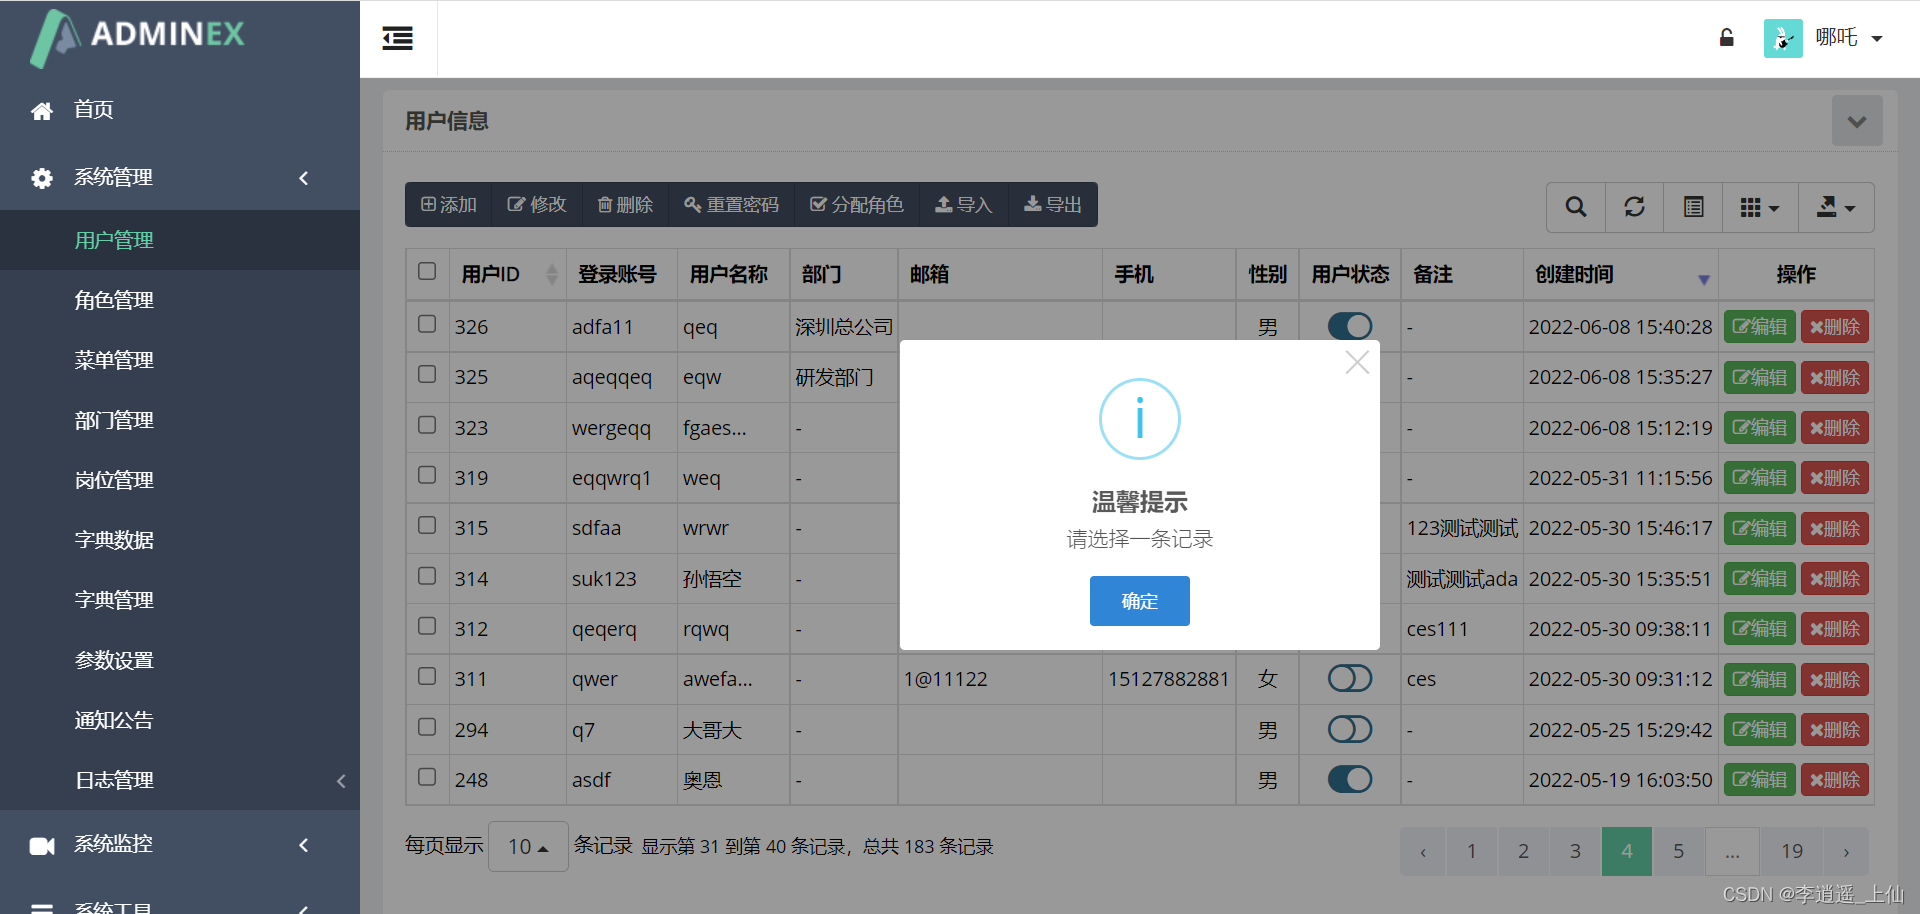1920x914 pixels.
Task: Go to page 3
Action: click(1575, 852)
